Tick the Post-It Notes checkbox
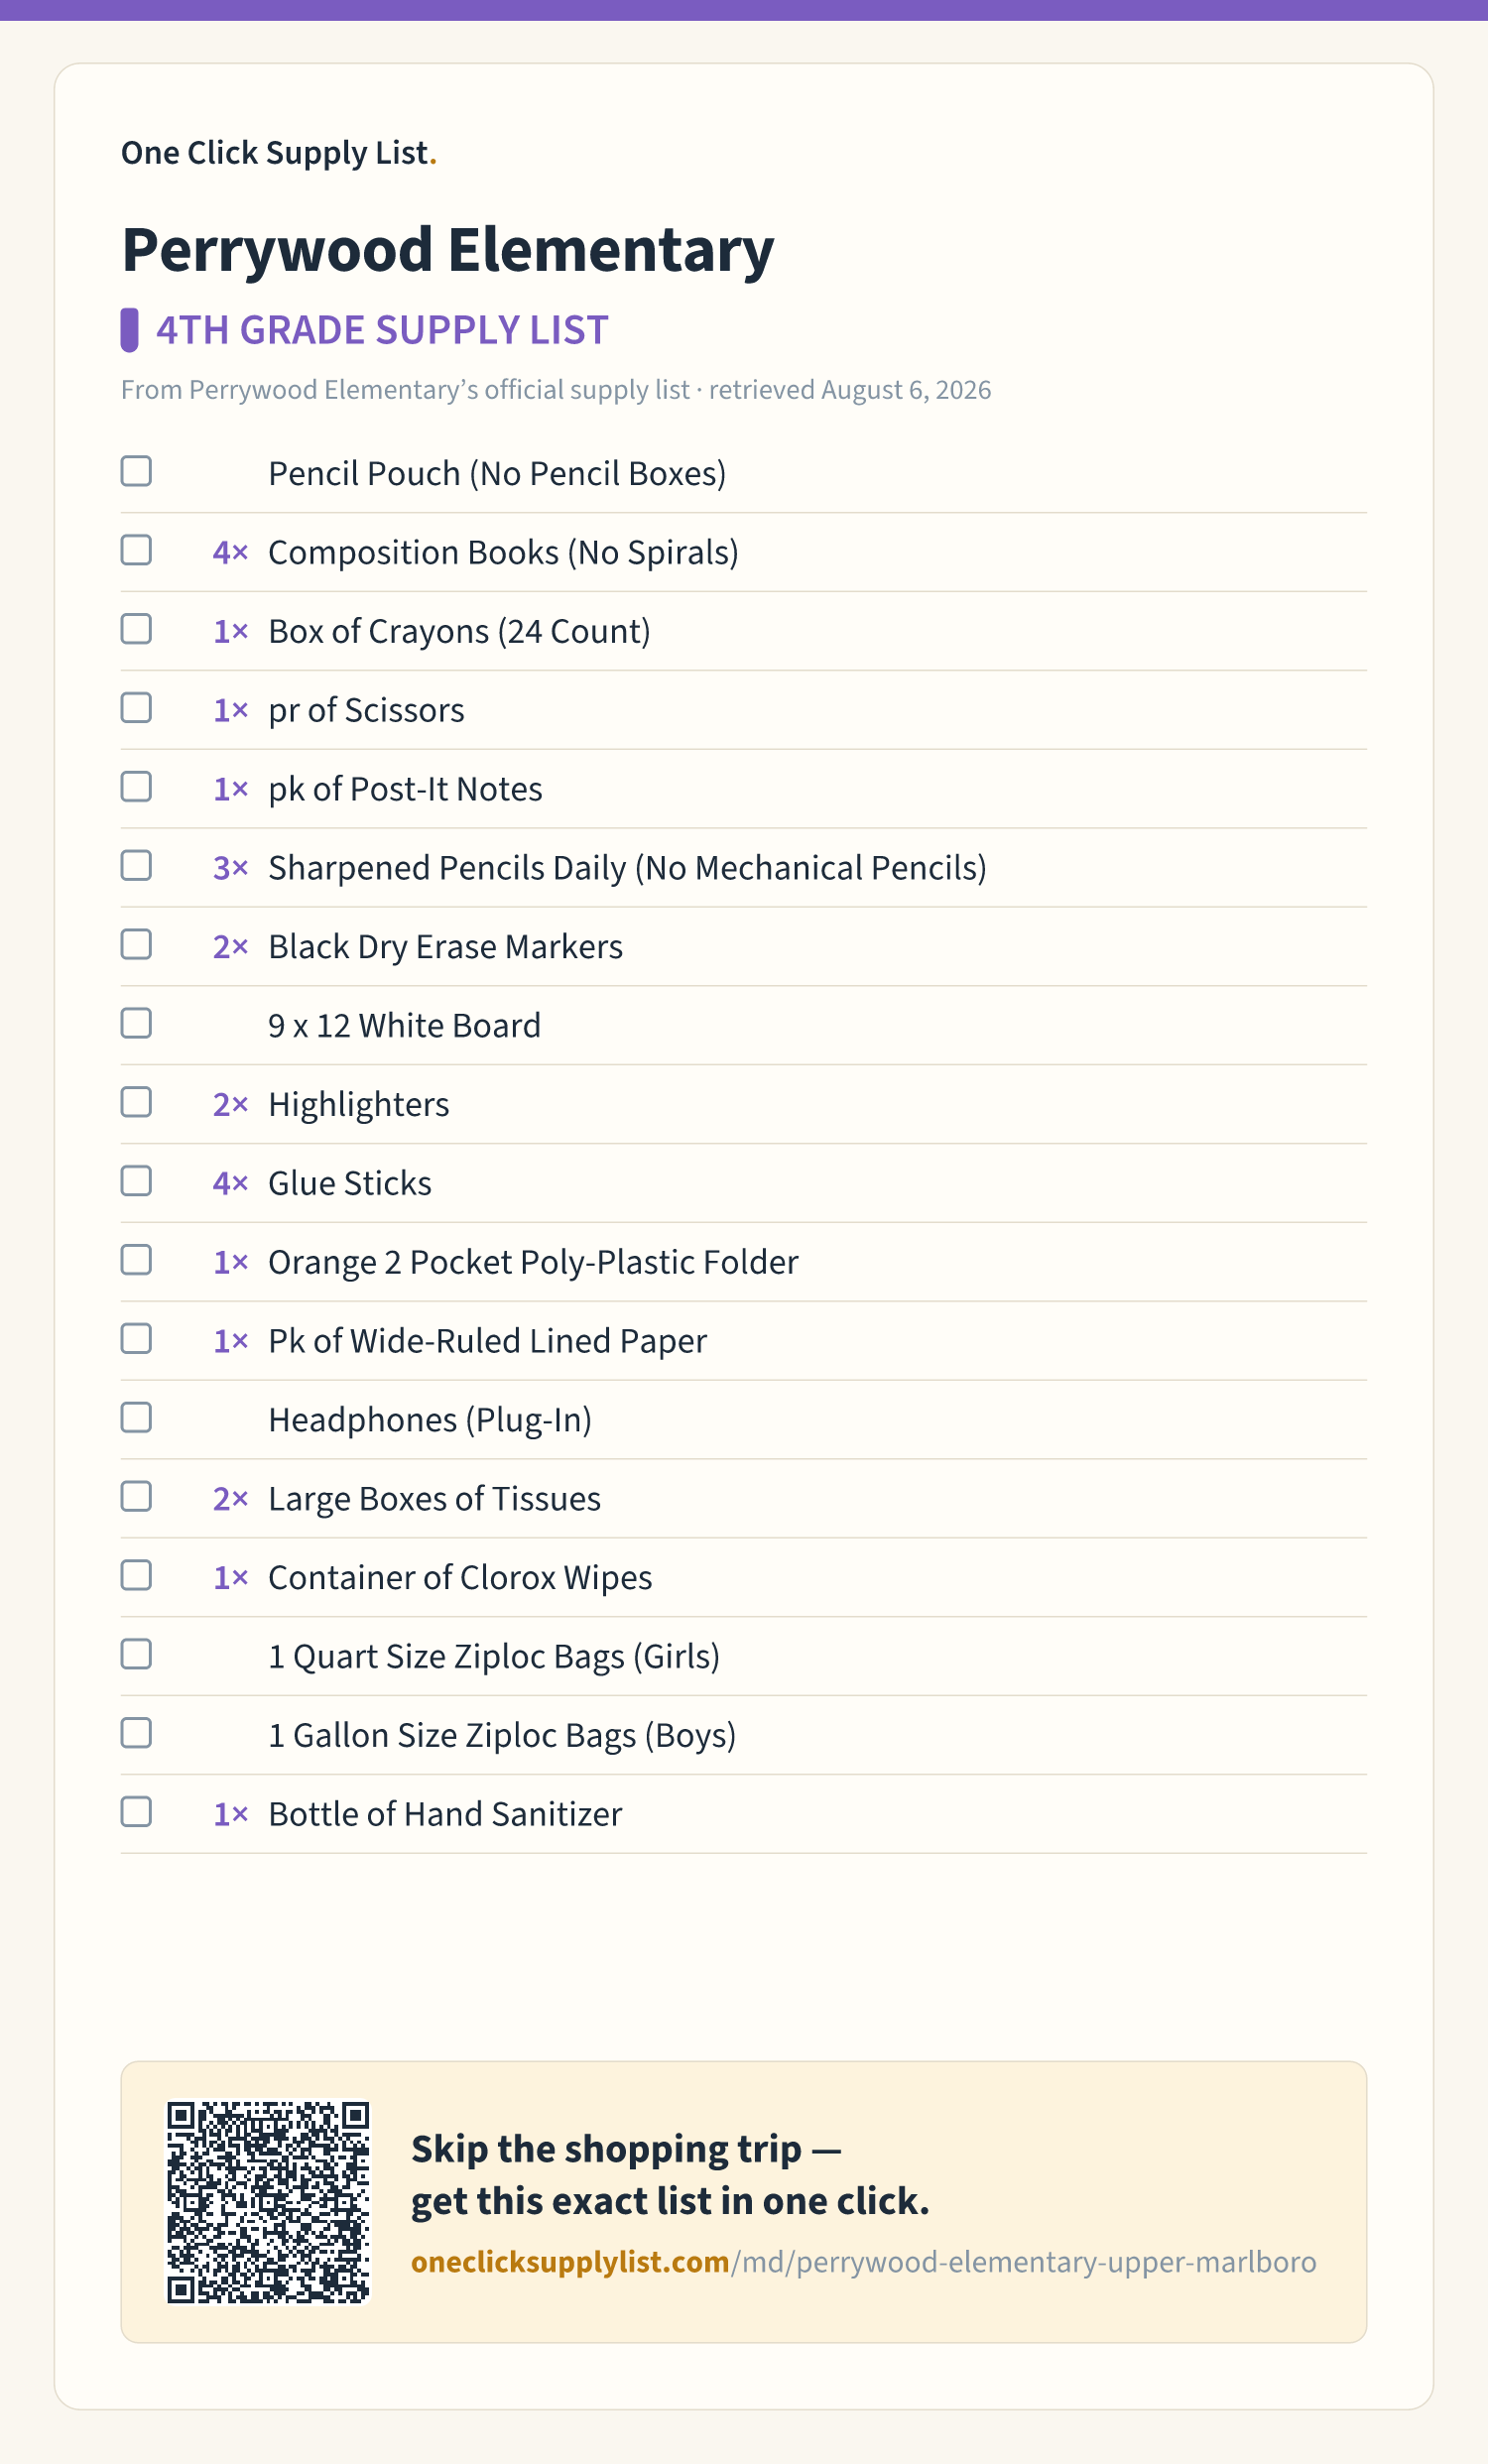 point(136,787)
